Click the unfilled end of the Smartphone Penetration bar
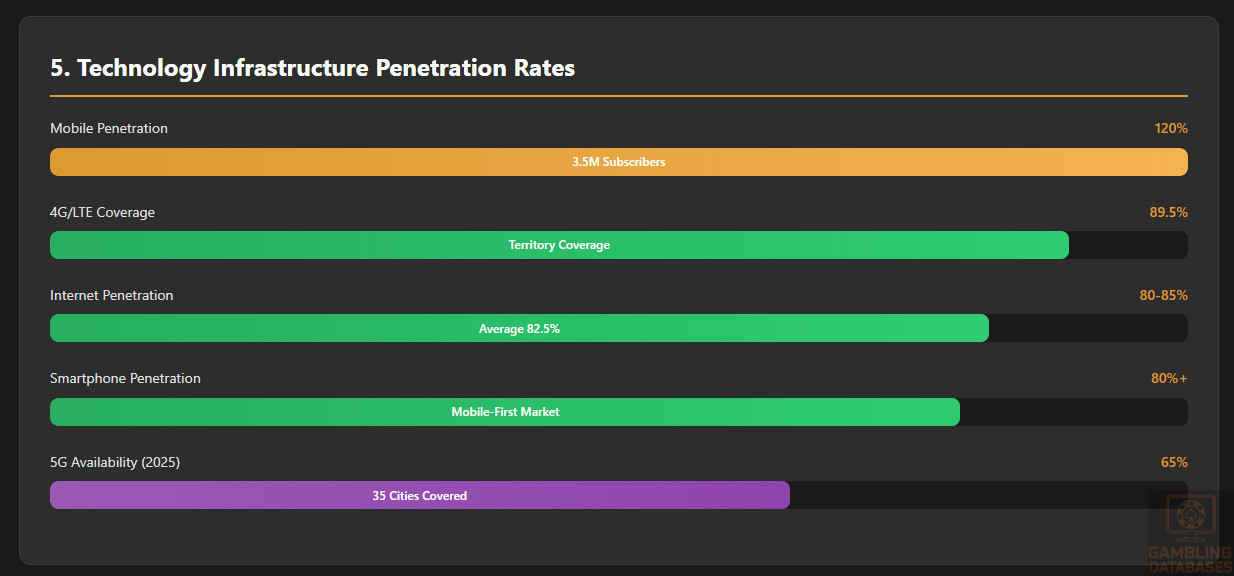Screen dimensions: 1234x576 [x=1073, y=412]
